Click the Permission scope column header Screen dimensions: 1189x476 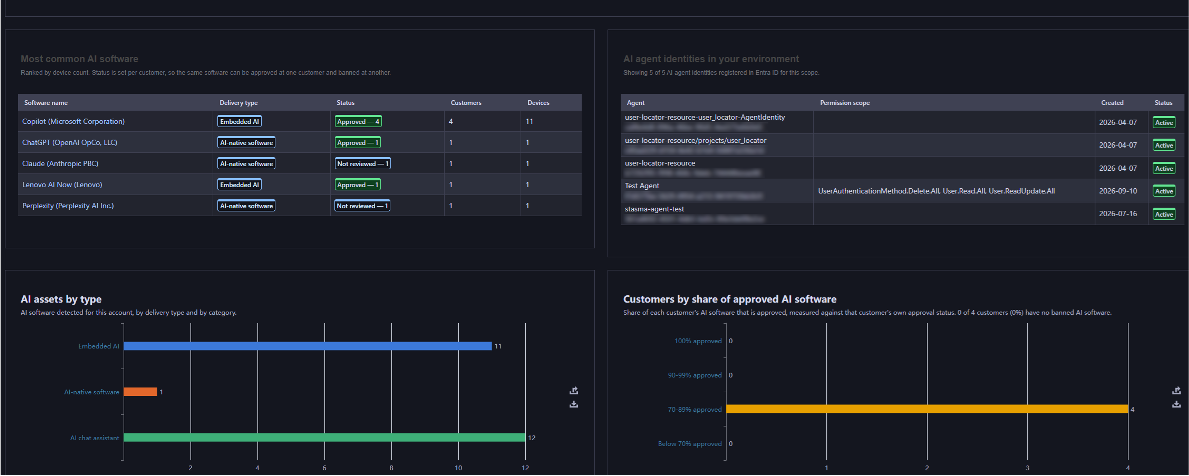845,102
